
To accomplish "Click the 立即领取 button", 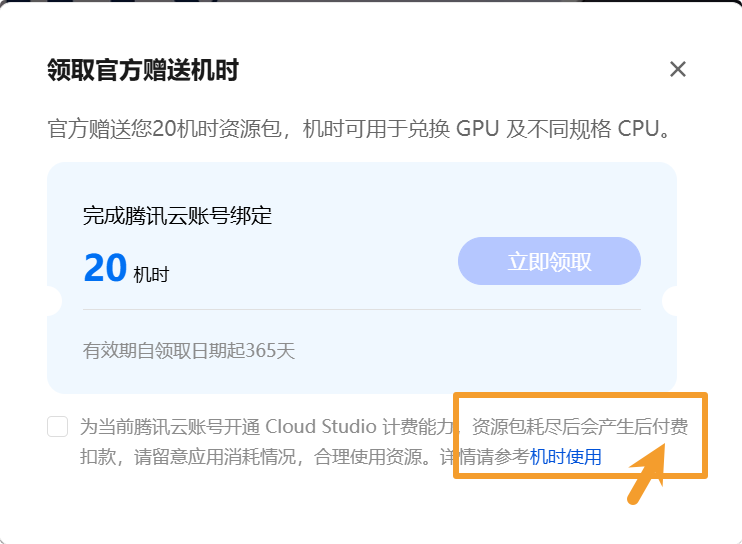I will point(549,261).
